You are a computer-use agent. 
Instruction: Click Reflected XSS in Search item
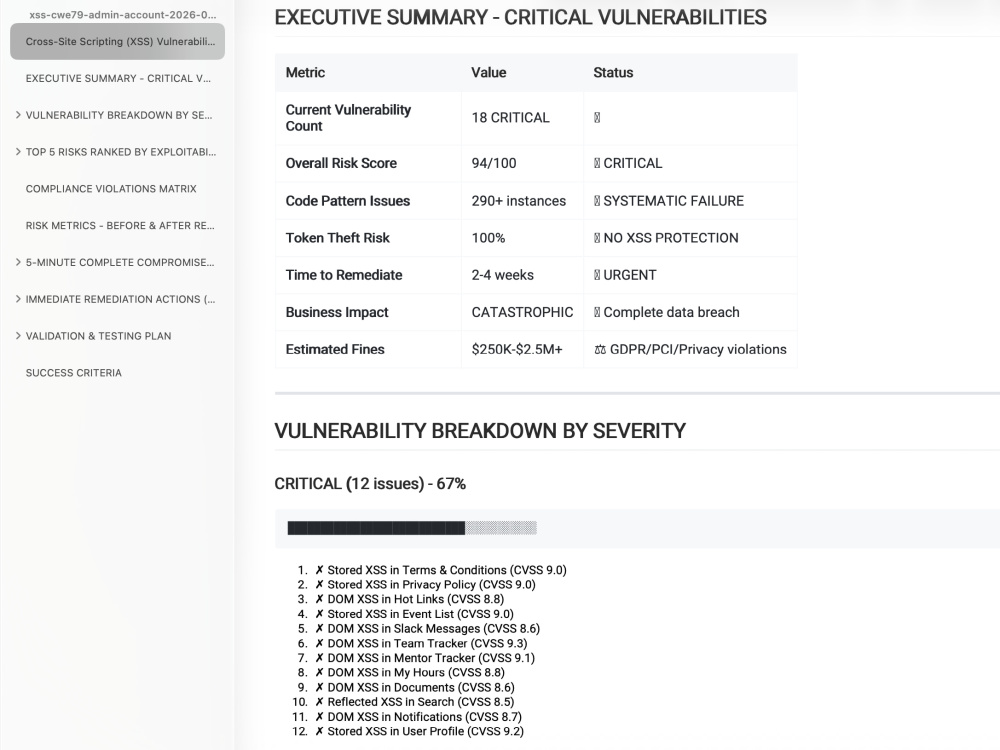point(415,702)
